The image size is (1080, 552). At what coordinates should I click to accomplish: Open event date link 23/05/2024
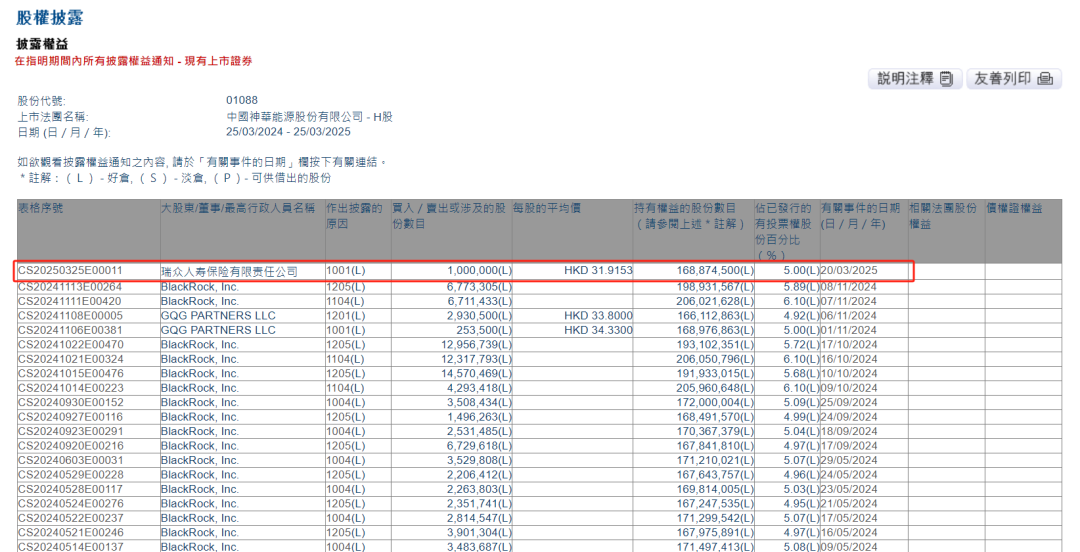(849, 489)
